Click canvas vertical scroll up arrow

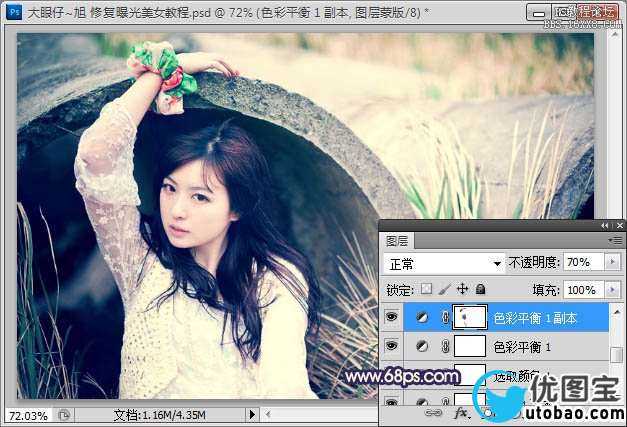click(615, 36)
